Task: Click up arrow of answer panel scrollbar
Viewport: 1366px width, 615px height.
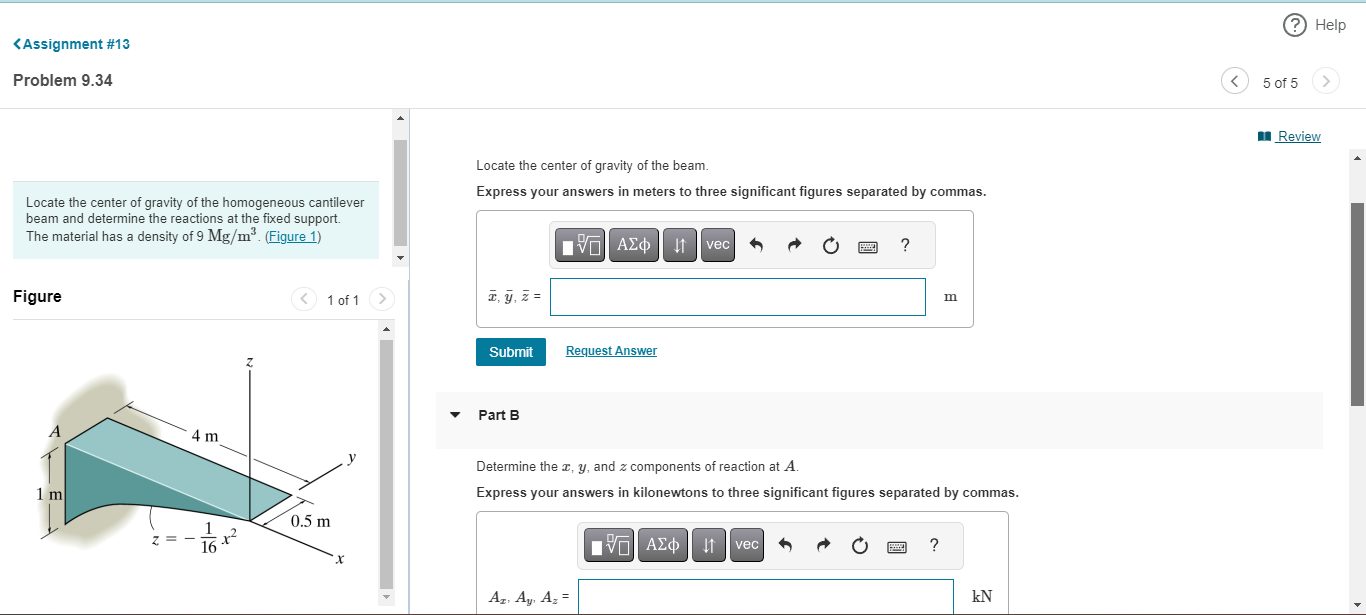Action: point(1357,157)
